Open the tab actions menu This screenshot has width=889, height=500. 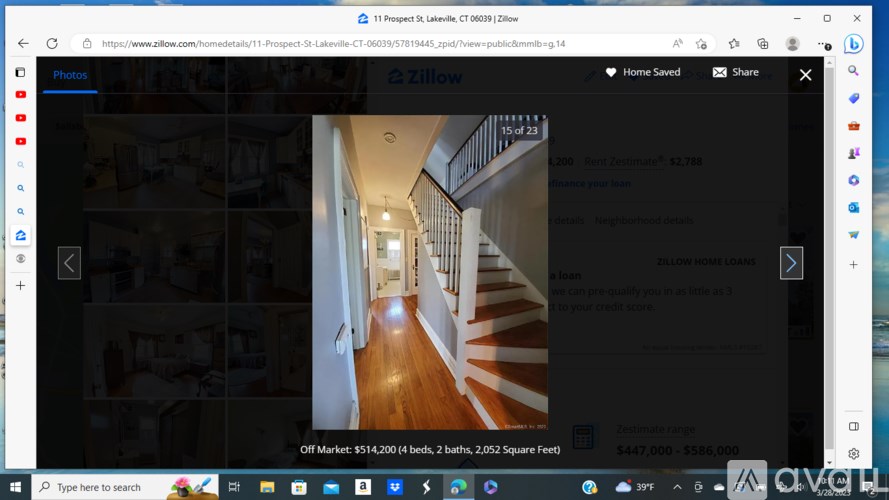20,72
